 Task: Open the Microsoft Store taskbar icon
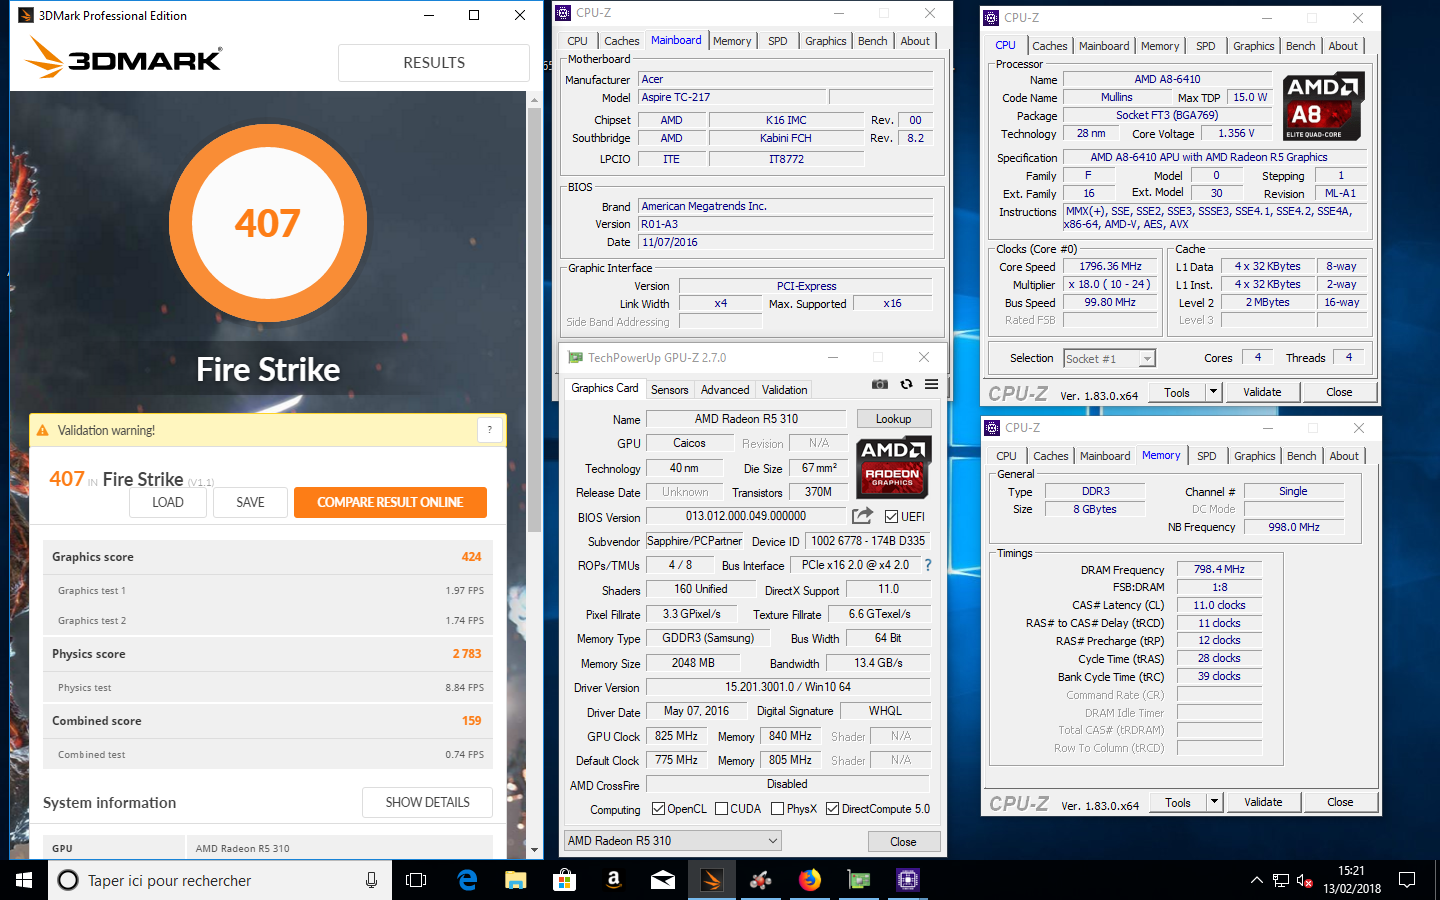(x=564, y=880)
